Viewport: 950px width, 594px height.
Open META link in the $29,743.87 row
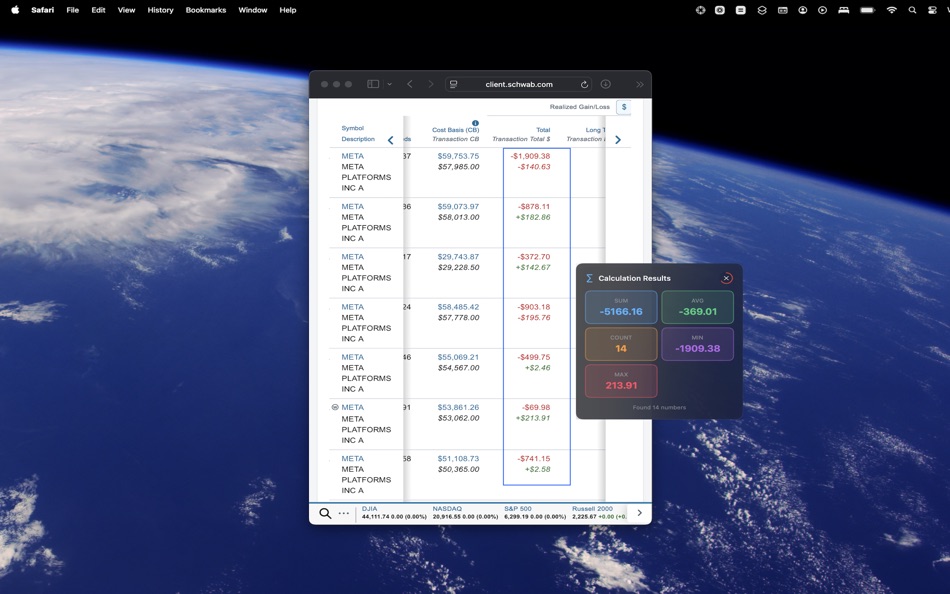(353, 256)
